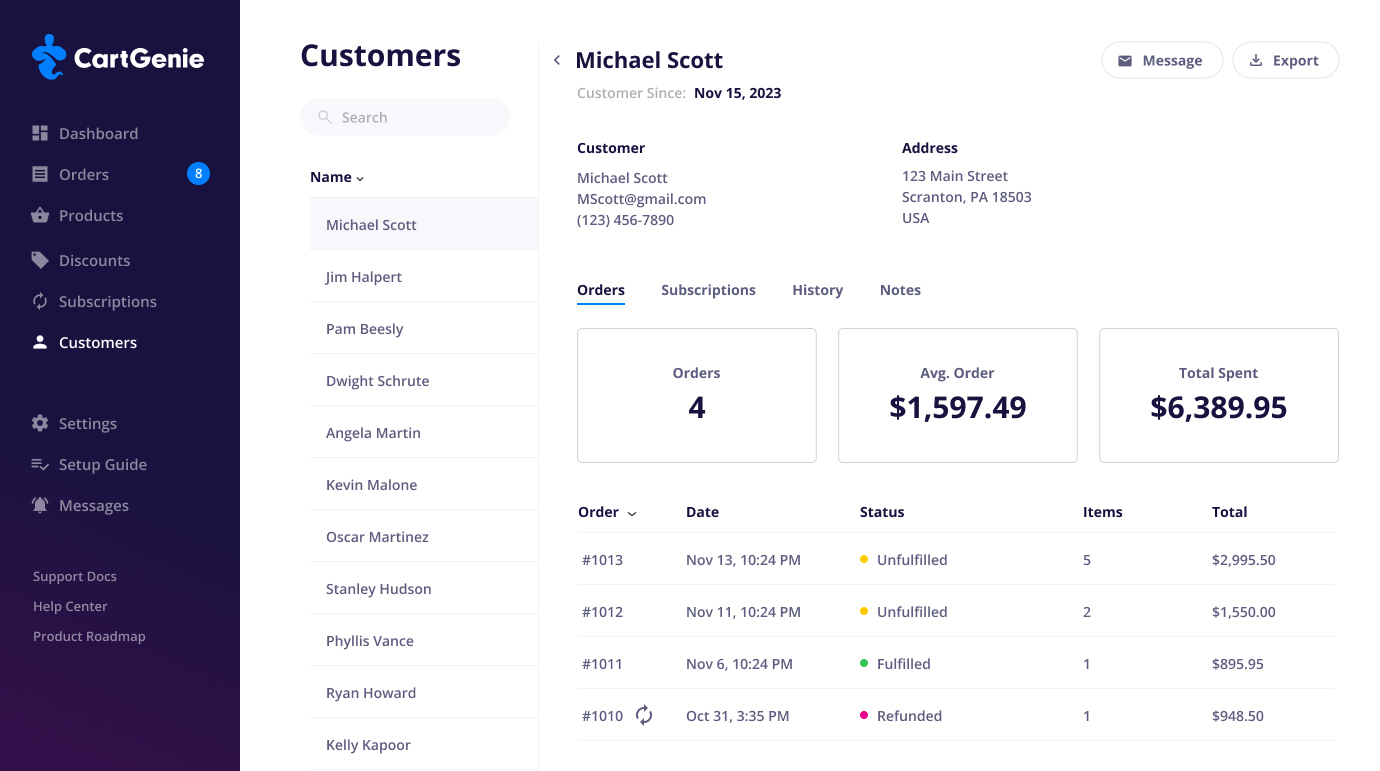Click the back arrow beside Michael Scott

coord(557,60)
